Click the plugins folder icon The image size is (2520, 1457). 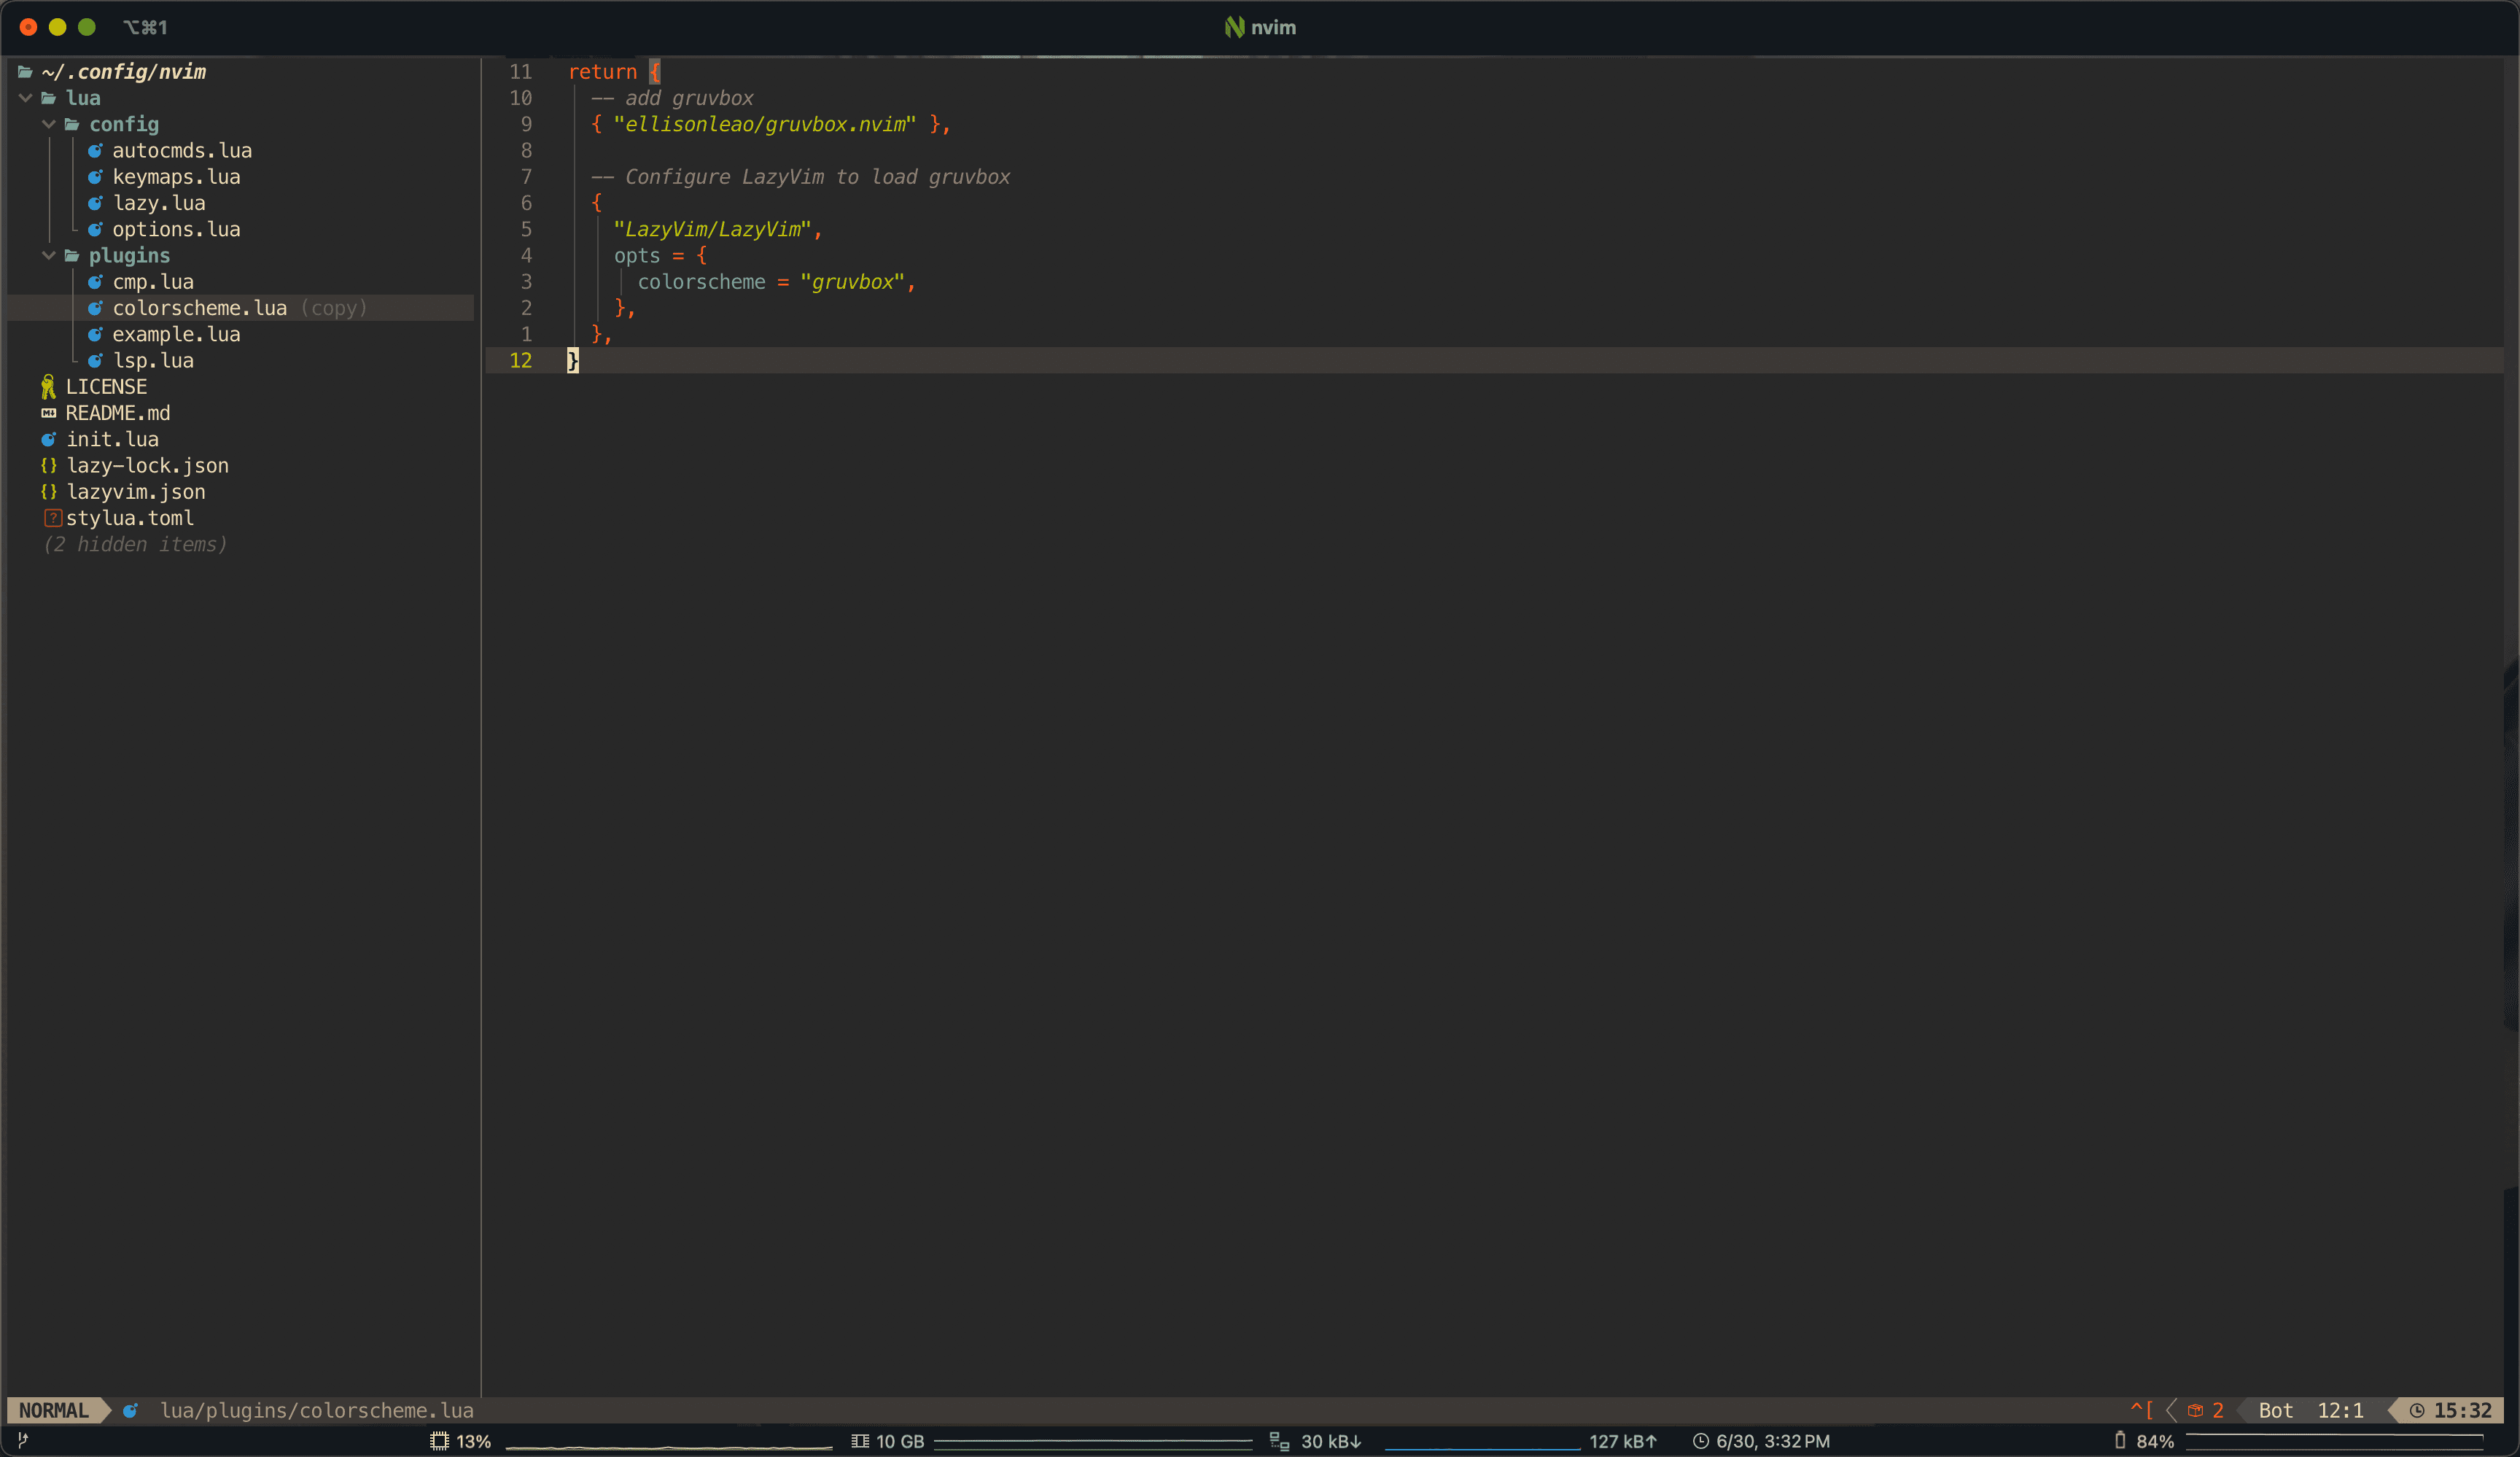coord(72,256)
